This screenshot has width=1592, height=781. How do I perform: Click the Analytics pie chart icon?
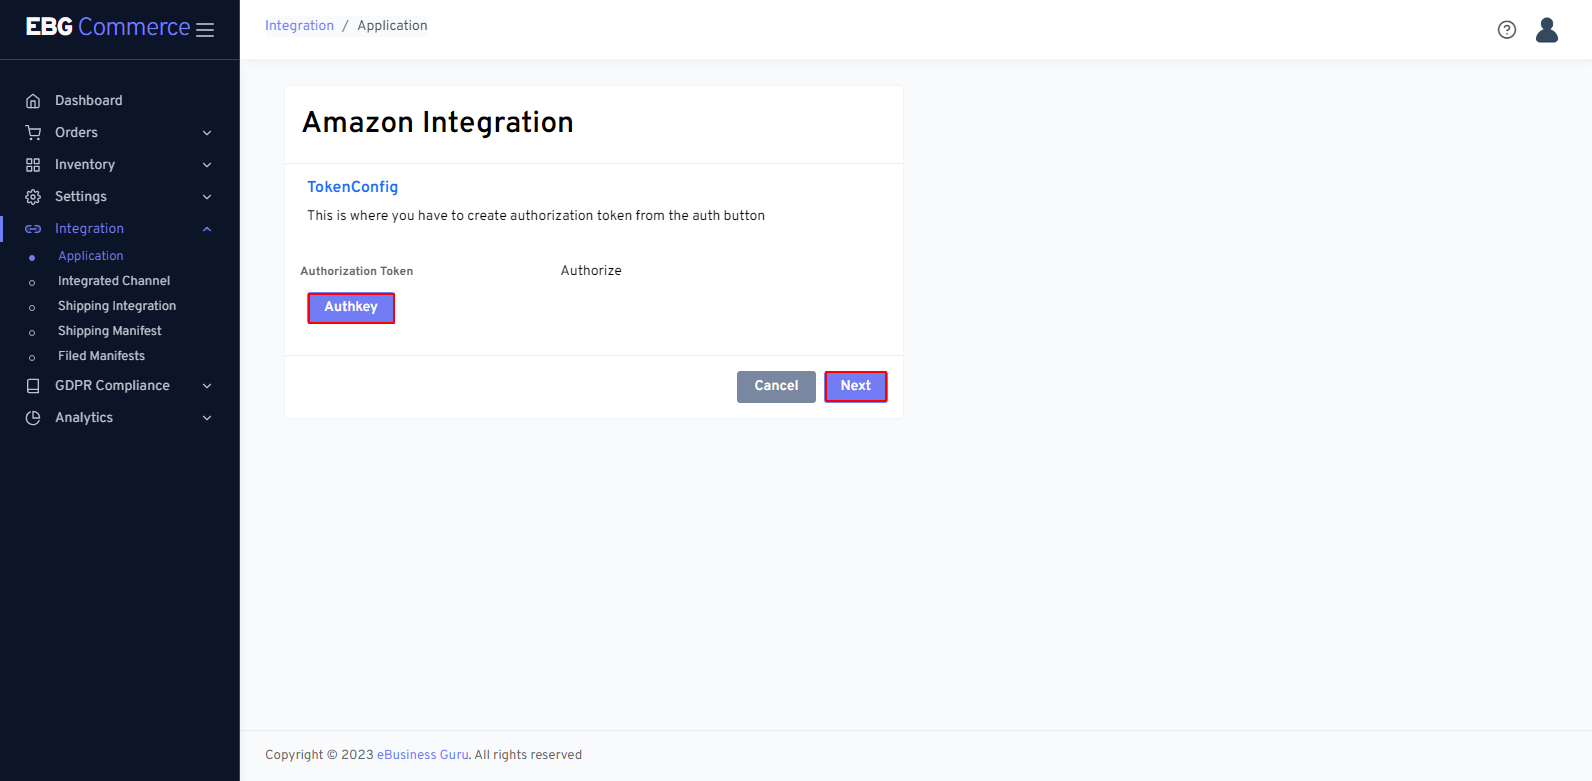(x=33, y=418)
